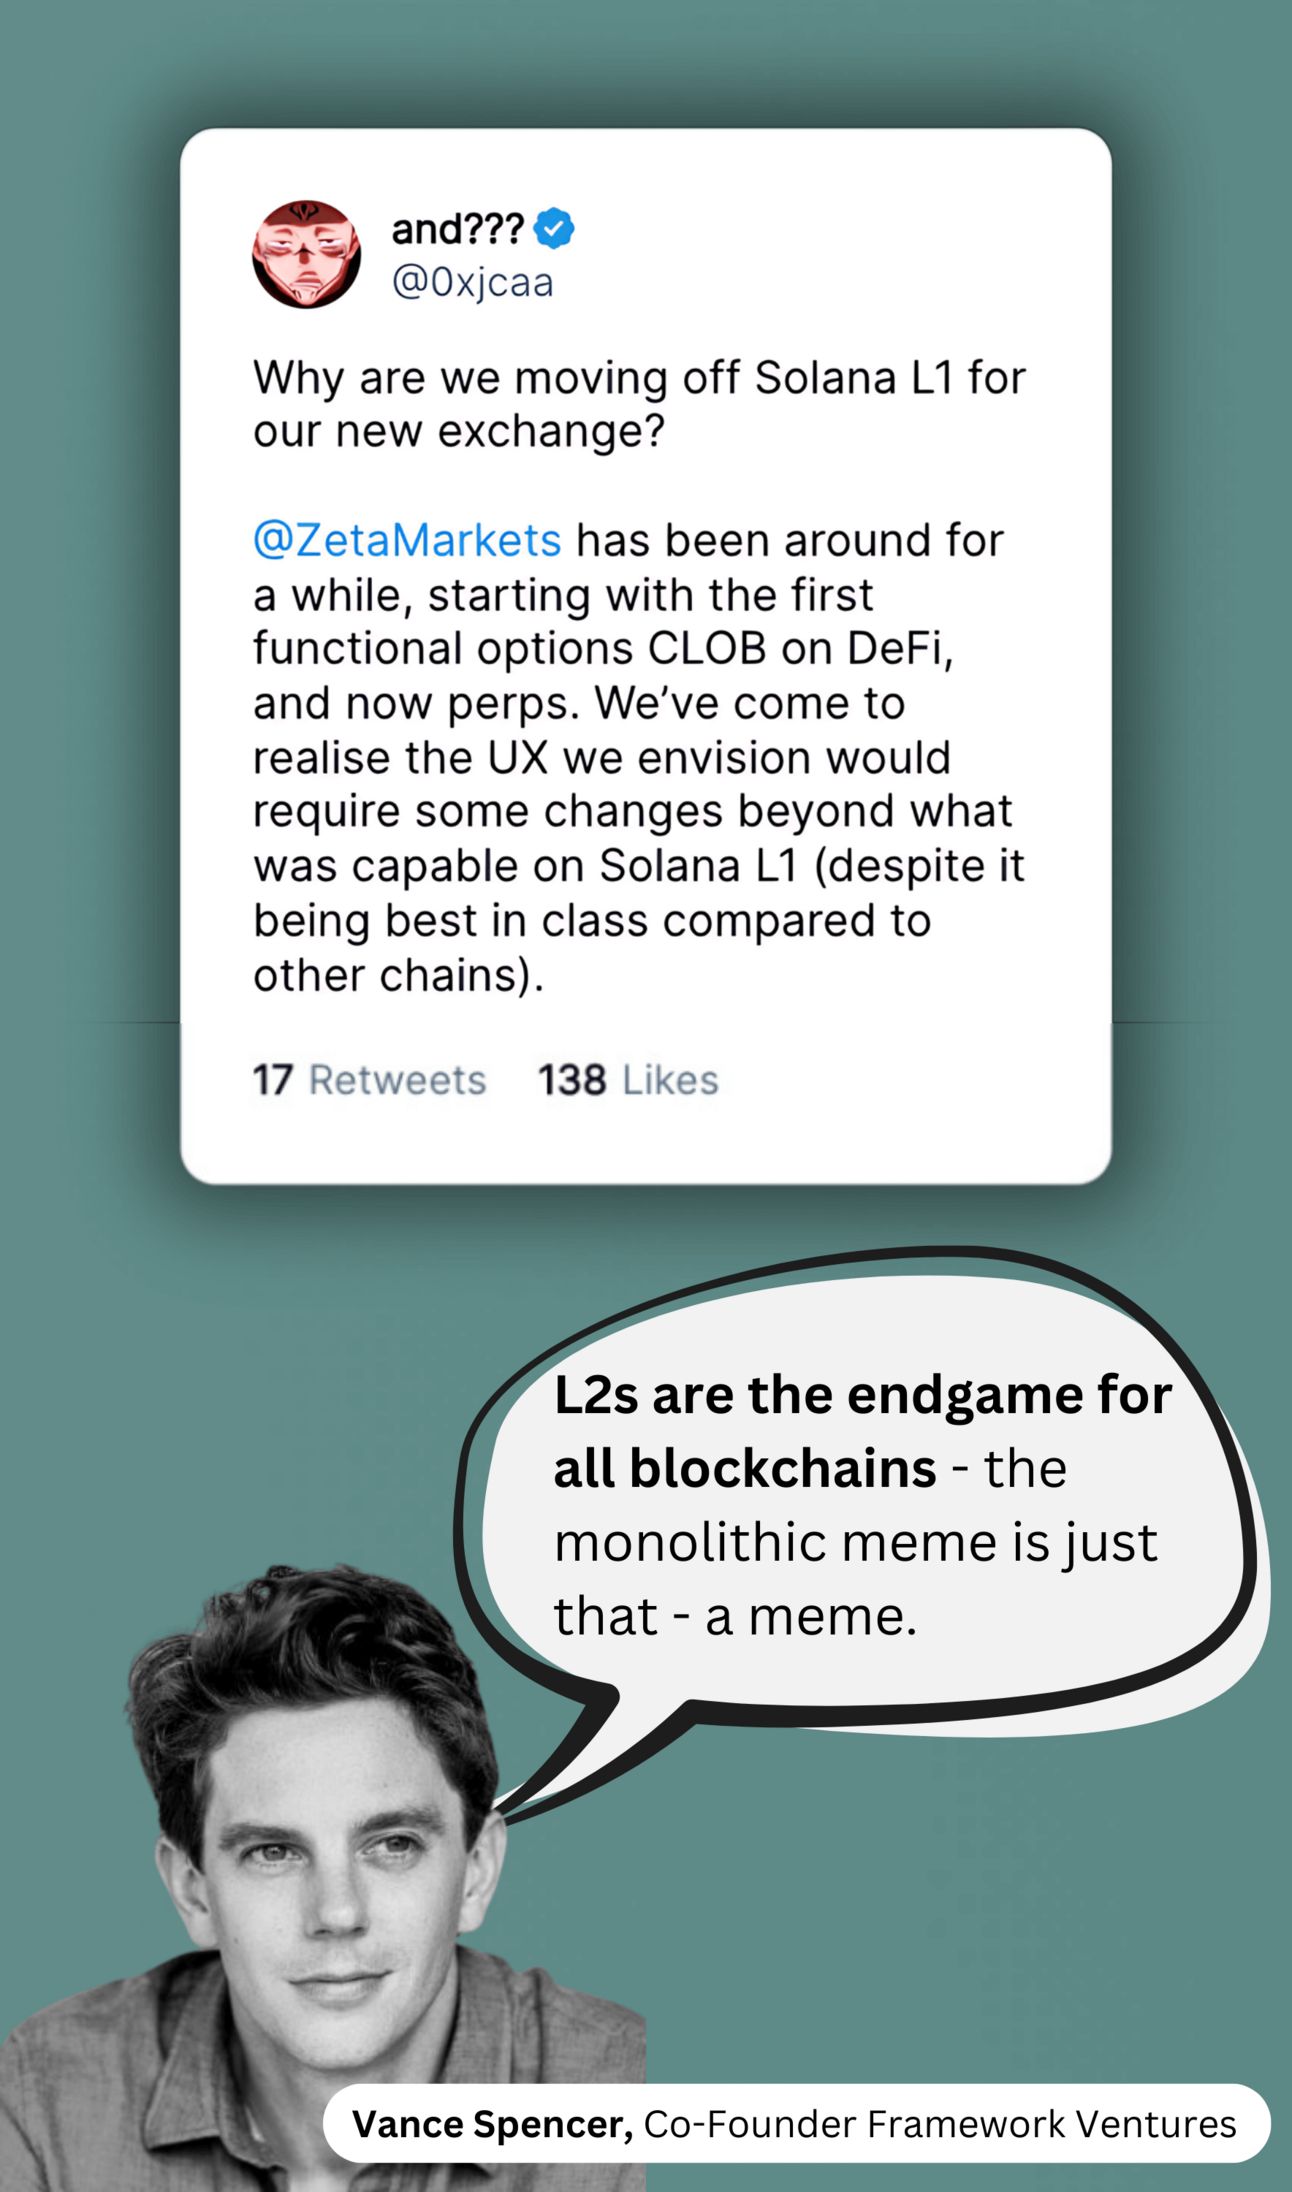The image size is (1292, 2192).
Task: Click the tweet question about Solana L1
Action: (639, 404)
